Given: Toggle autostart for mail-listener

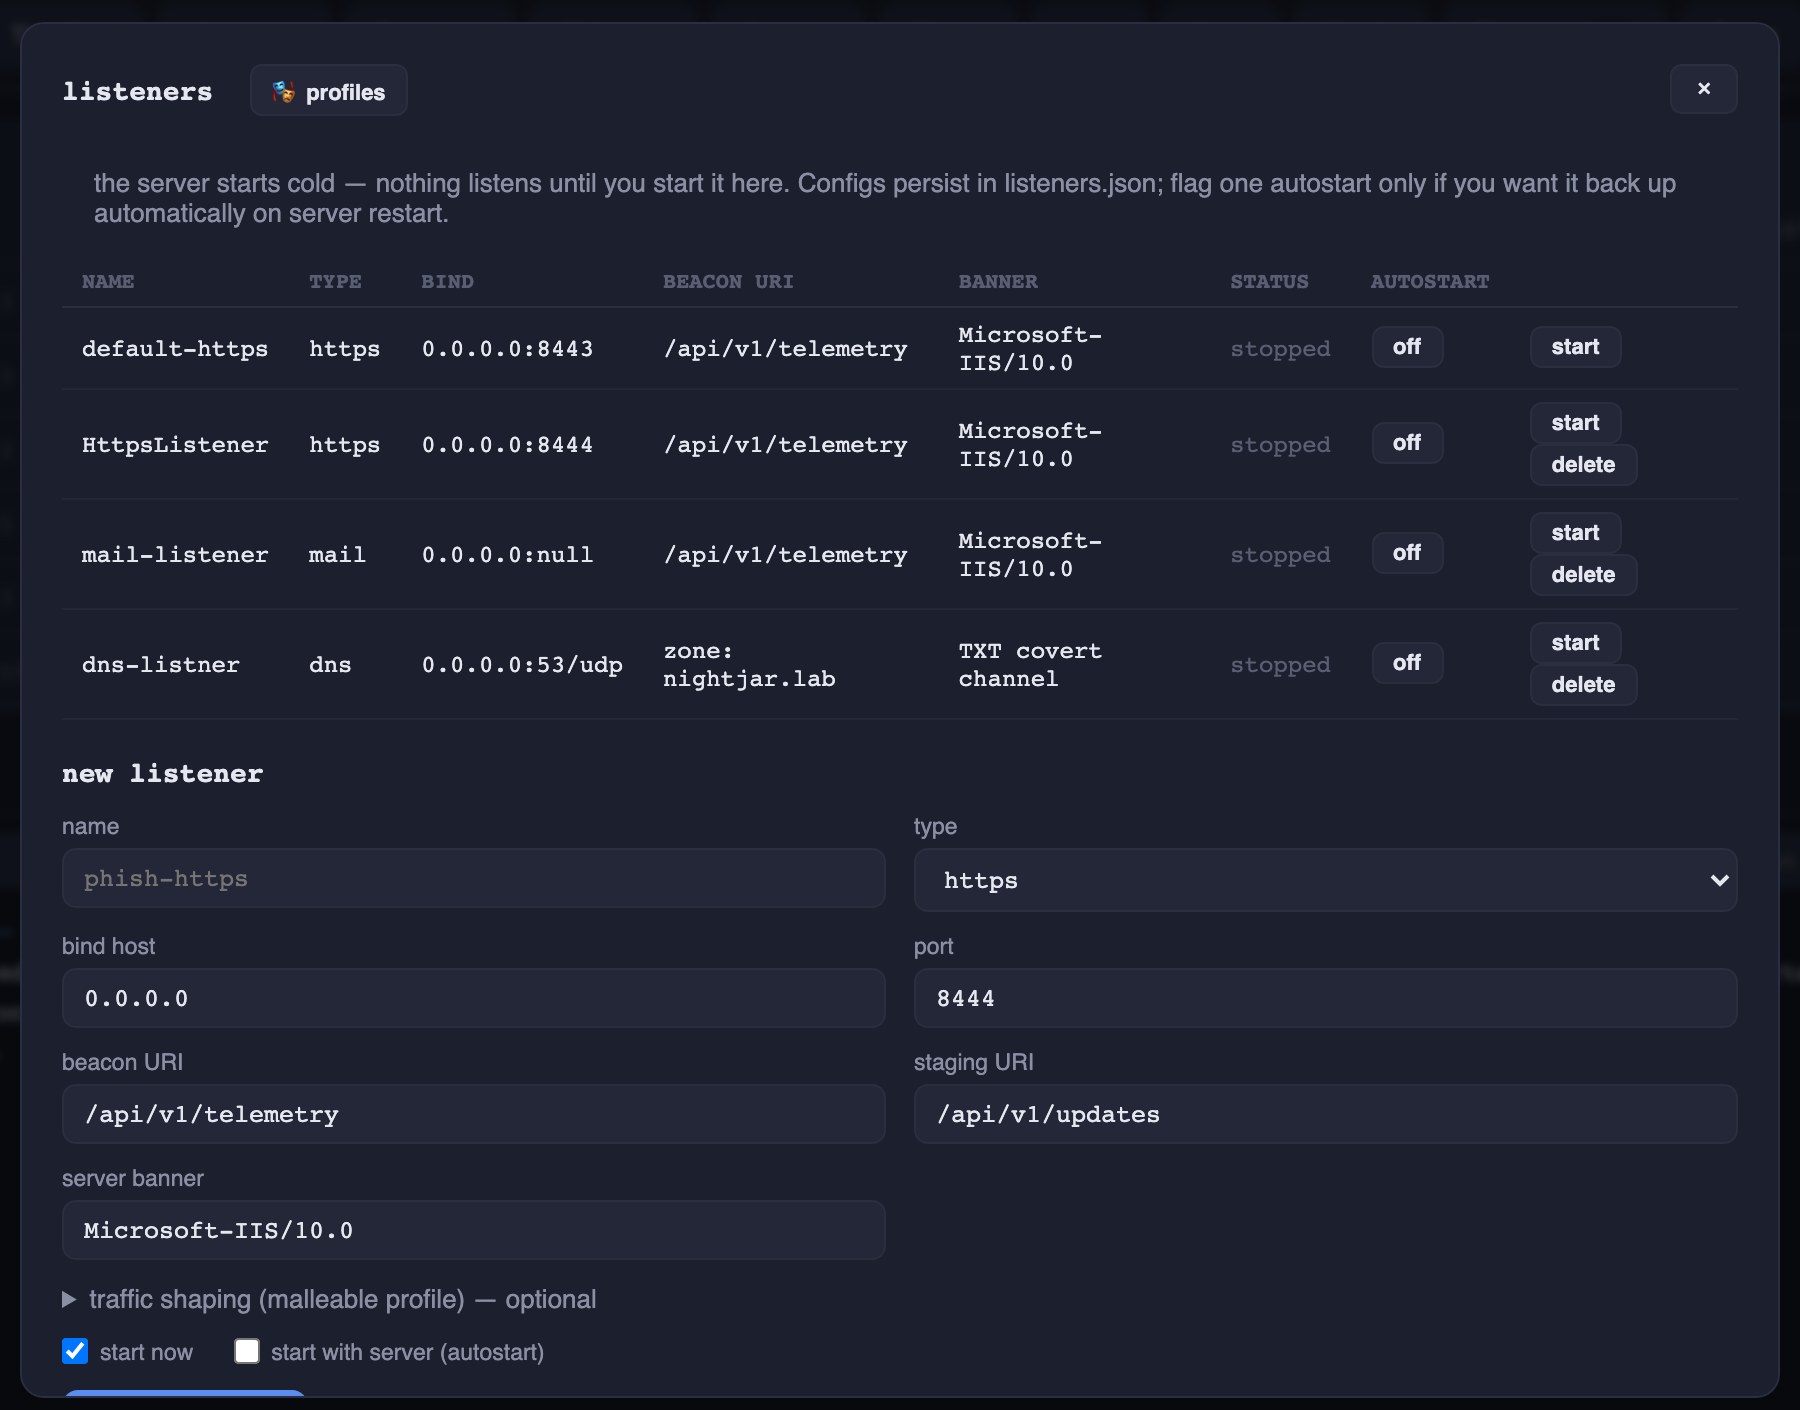Looking at the screenshot, I should point(1406,553).
